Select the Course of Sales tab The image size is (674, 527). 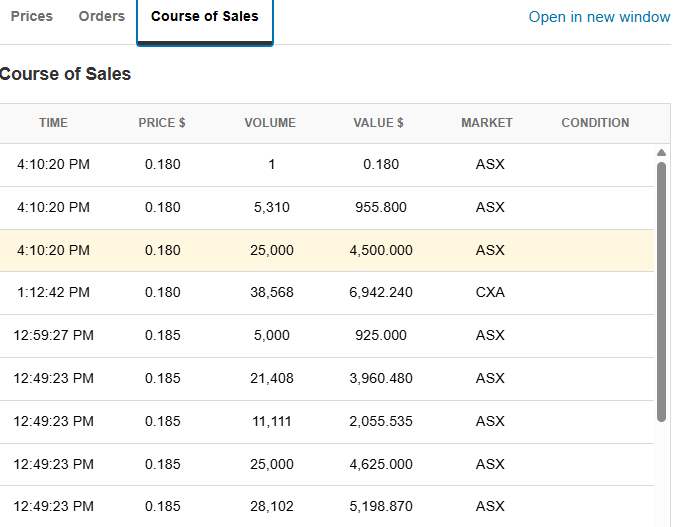204,17
